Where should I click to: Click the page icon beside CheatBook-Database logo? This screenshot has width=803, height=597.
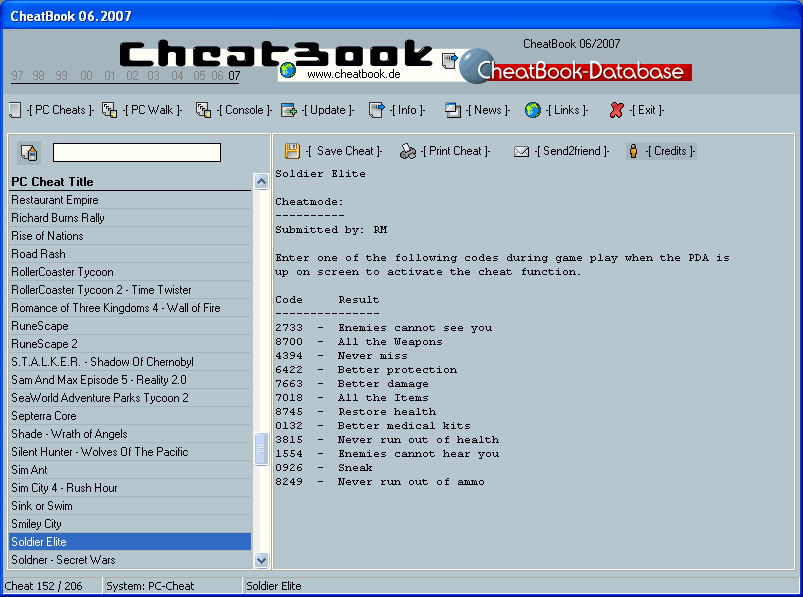tap(449, 60)
